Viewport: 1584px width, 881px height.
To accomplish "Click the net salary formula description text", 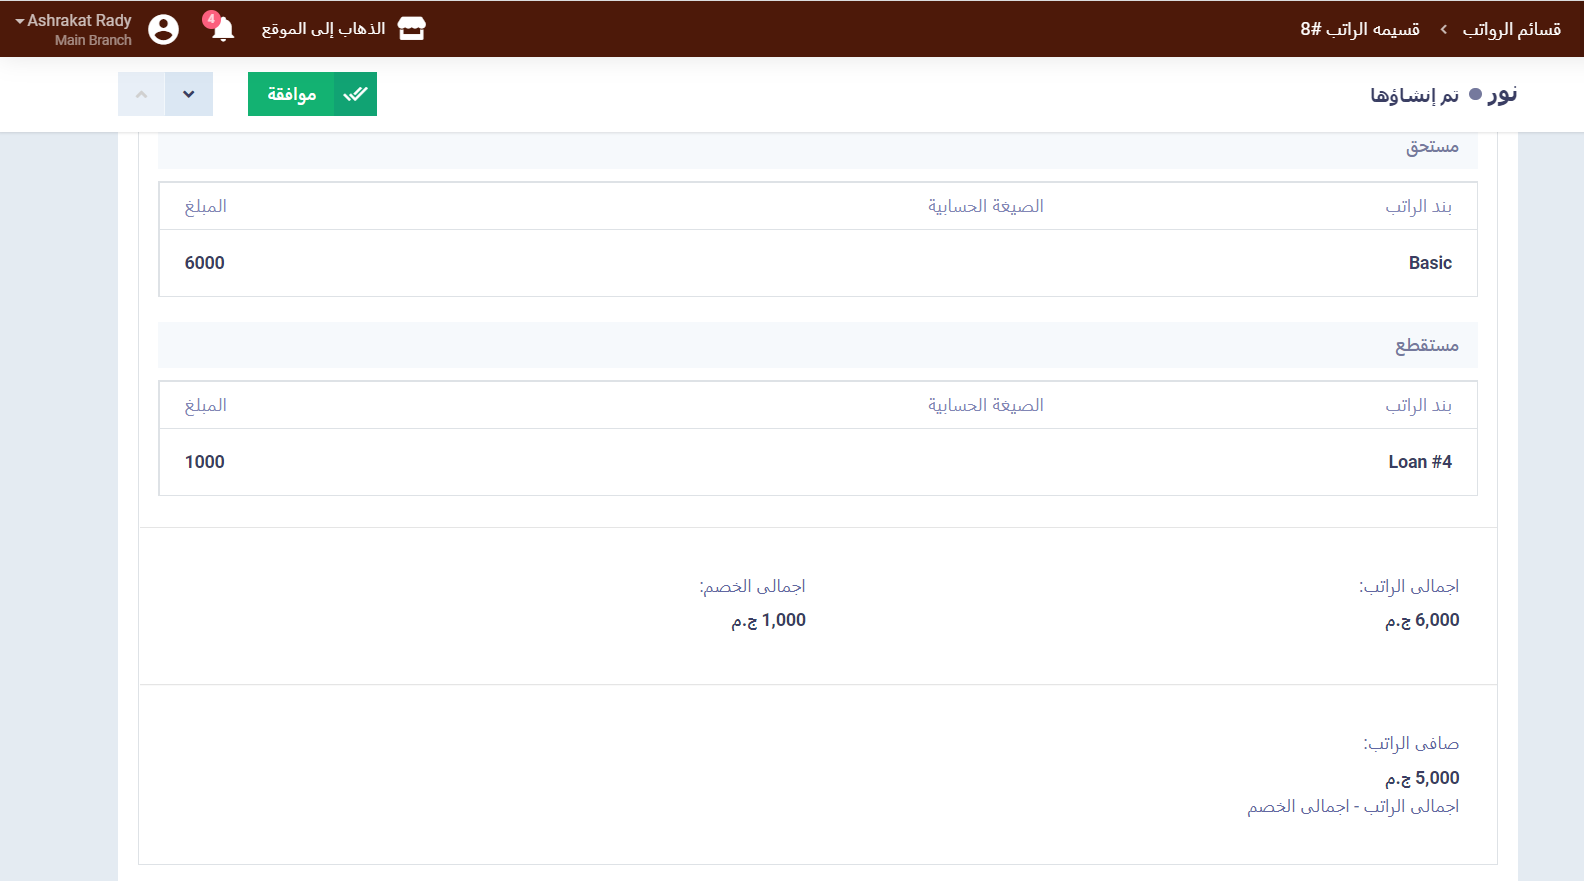I will [x=1353, y=806].
